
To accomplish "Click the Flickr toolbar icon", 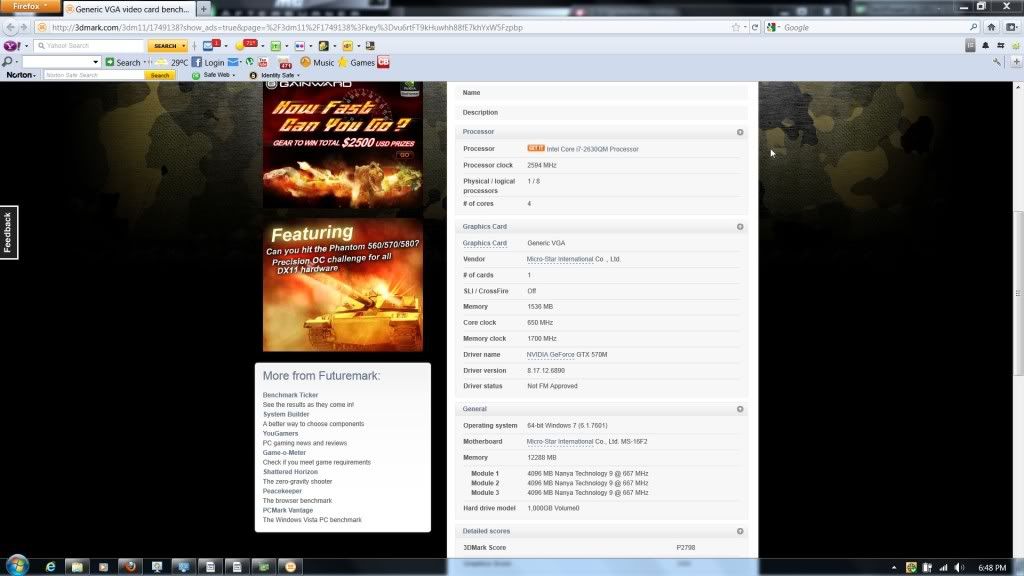I will click(299, 46).
